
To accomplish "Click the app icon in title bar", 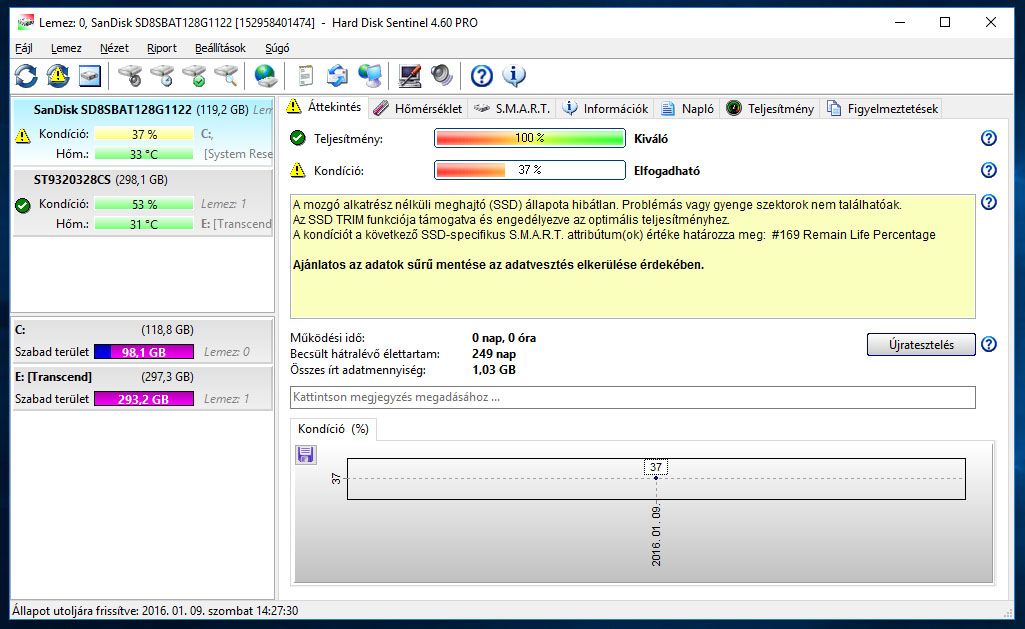I will [x=25, y=22].
